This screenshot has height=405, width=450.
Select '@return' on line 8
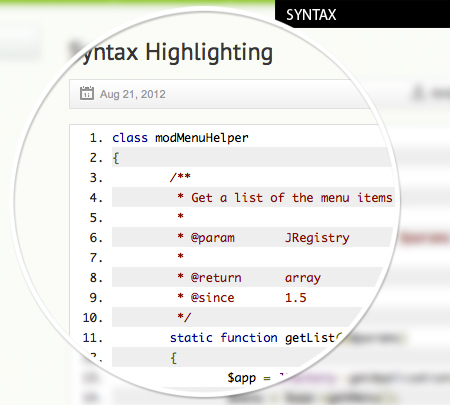click(216, 278)
